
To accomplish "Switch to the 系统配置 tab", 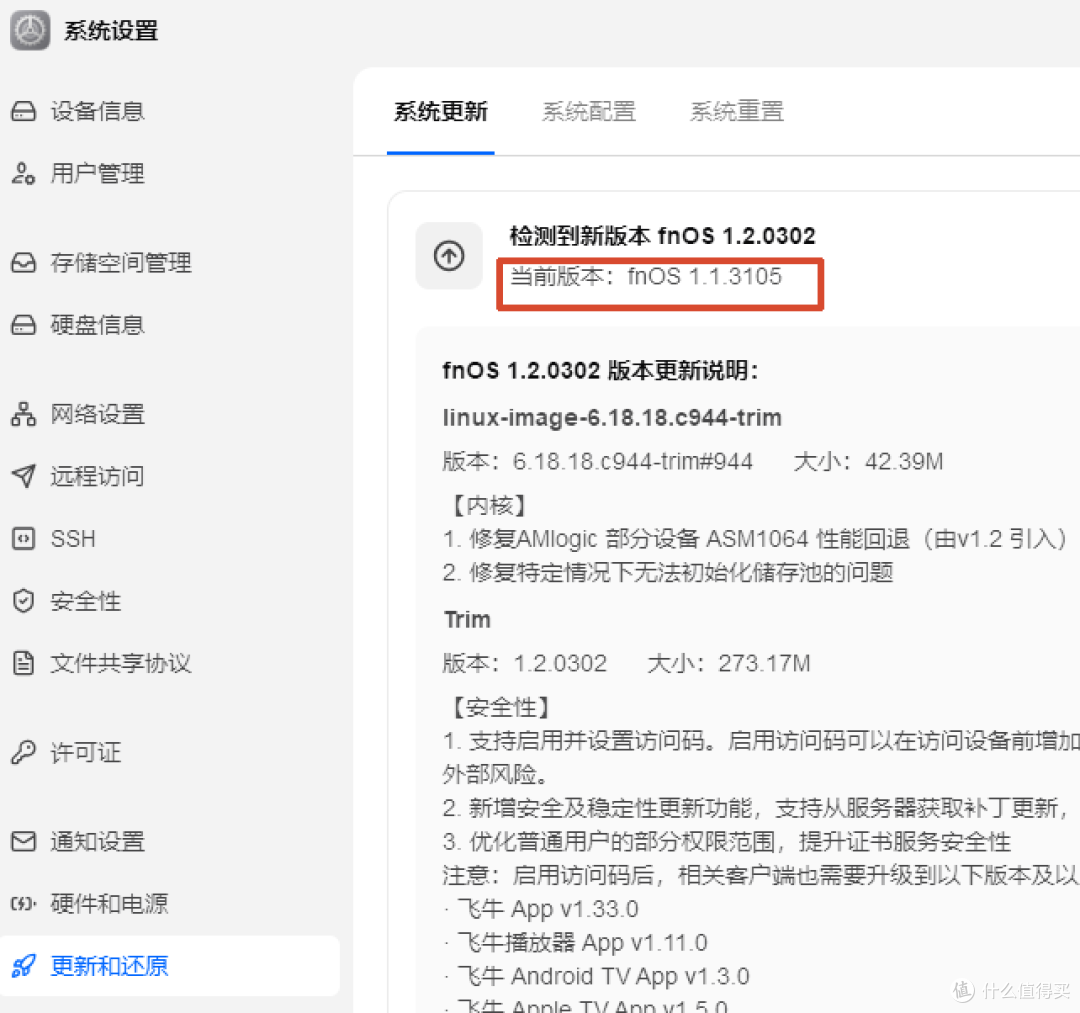I will pos(589,112).
